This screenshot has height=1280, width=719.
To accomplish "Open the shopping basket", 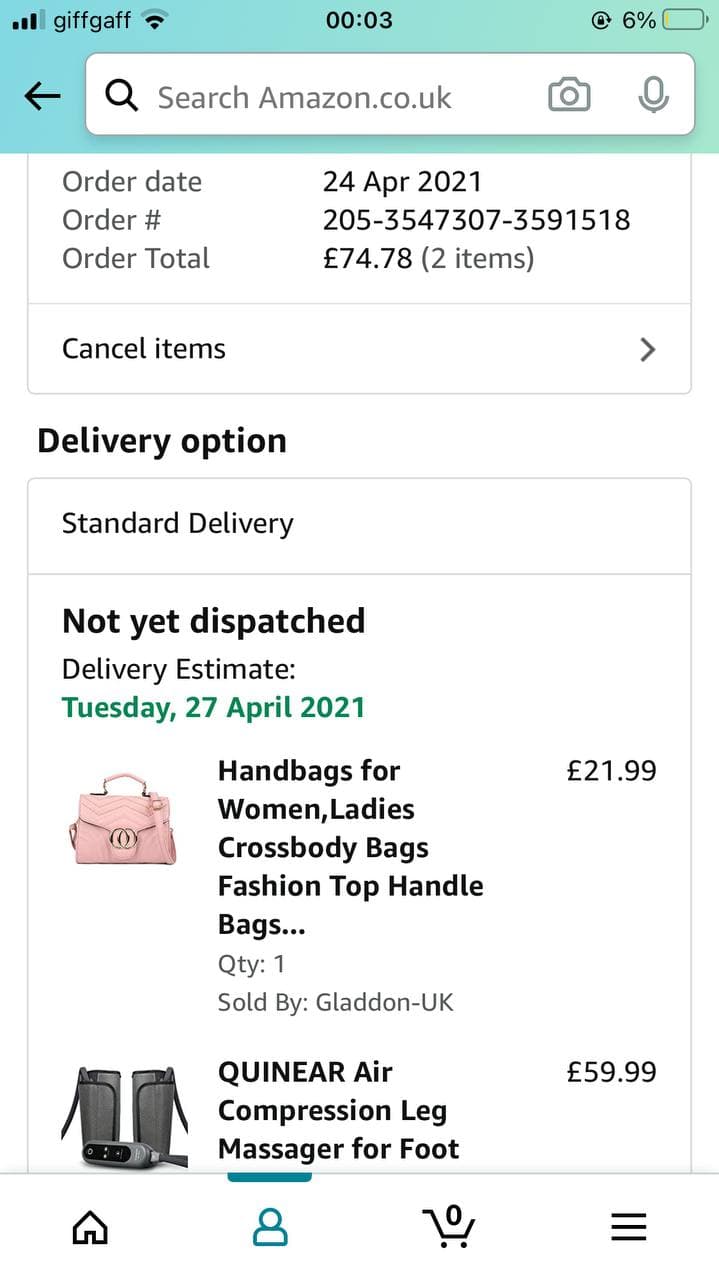I will pyautogui.click(x=449, y=1225).
